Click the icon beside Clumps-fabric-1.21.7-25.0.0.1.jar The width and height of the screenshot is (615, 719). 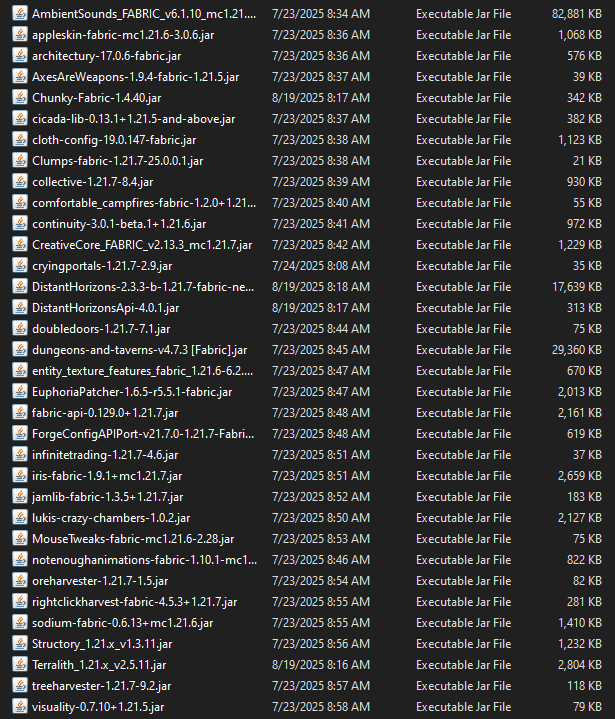(20, 161)
